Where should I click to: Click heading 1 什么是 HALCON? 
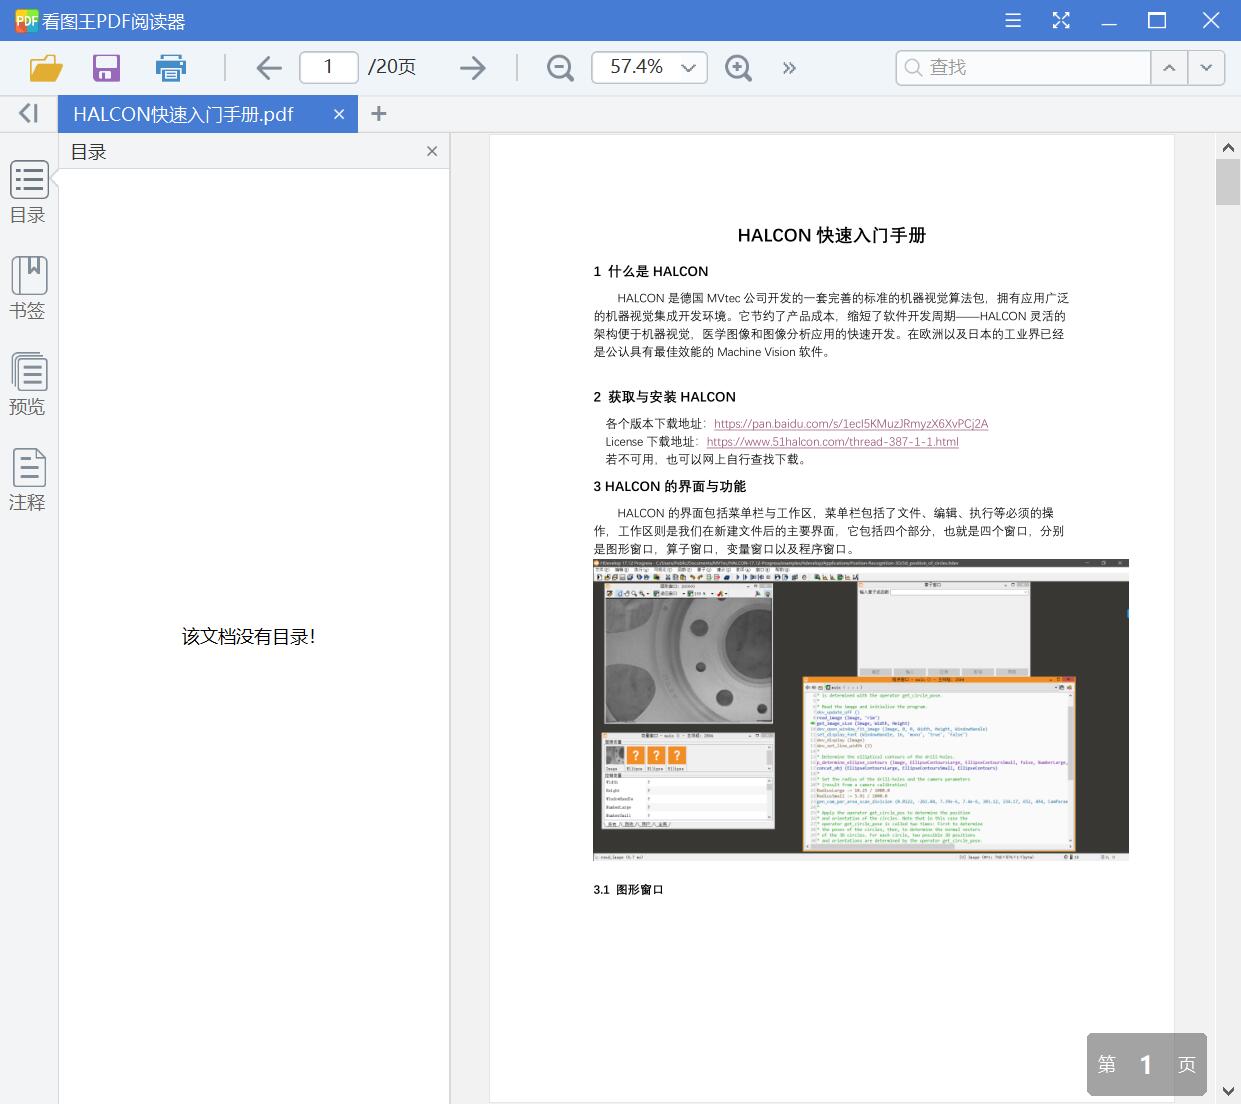651,271
